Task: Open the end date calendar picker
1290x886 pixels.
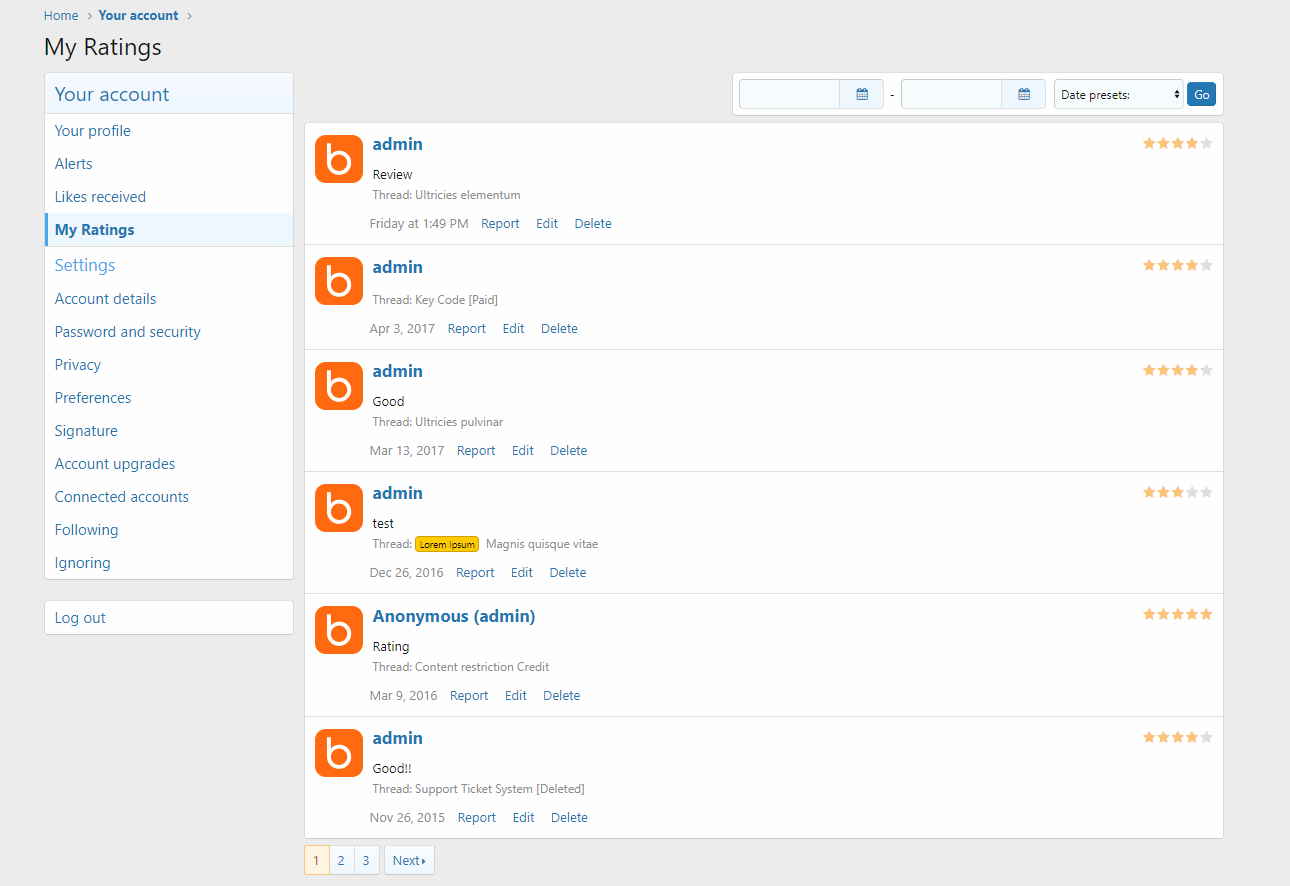Action: click(1024, 94)
